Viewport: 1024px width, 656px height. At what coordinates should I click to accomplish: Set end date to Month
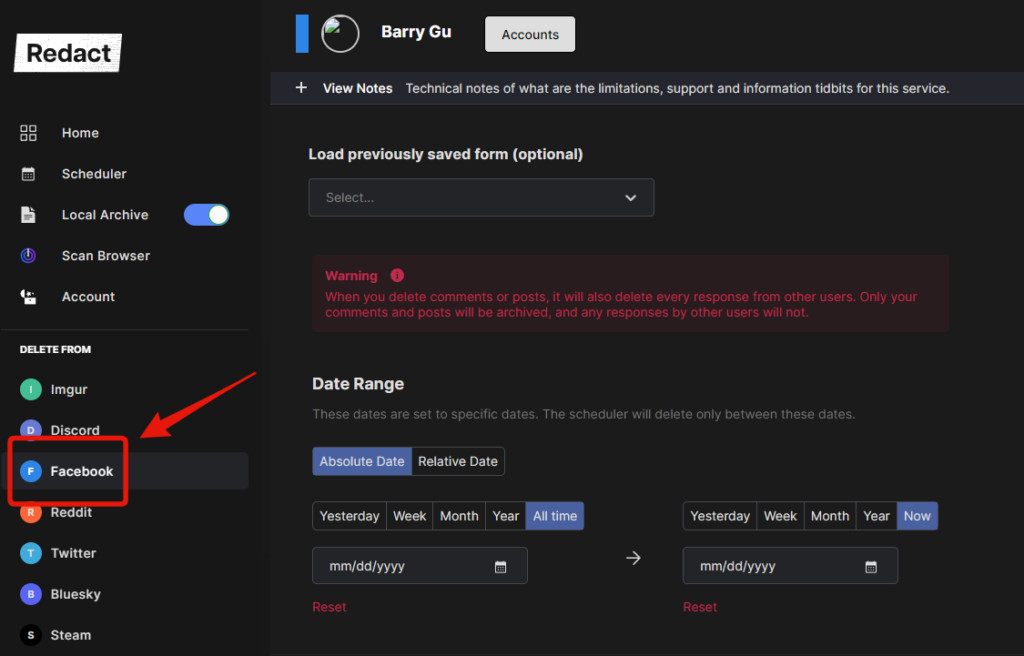(x=830, y=516)
